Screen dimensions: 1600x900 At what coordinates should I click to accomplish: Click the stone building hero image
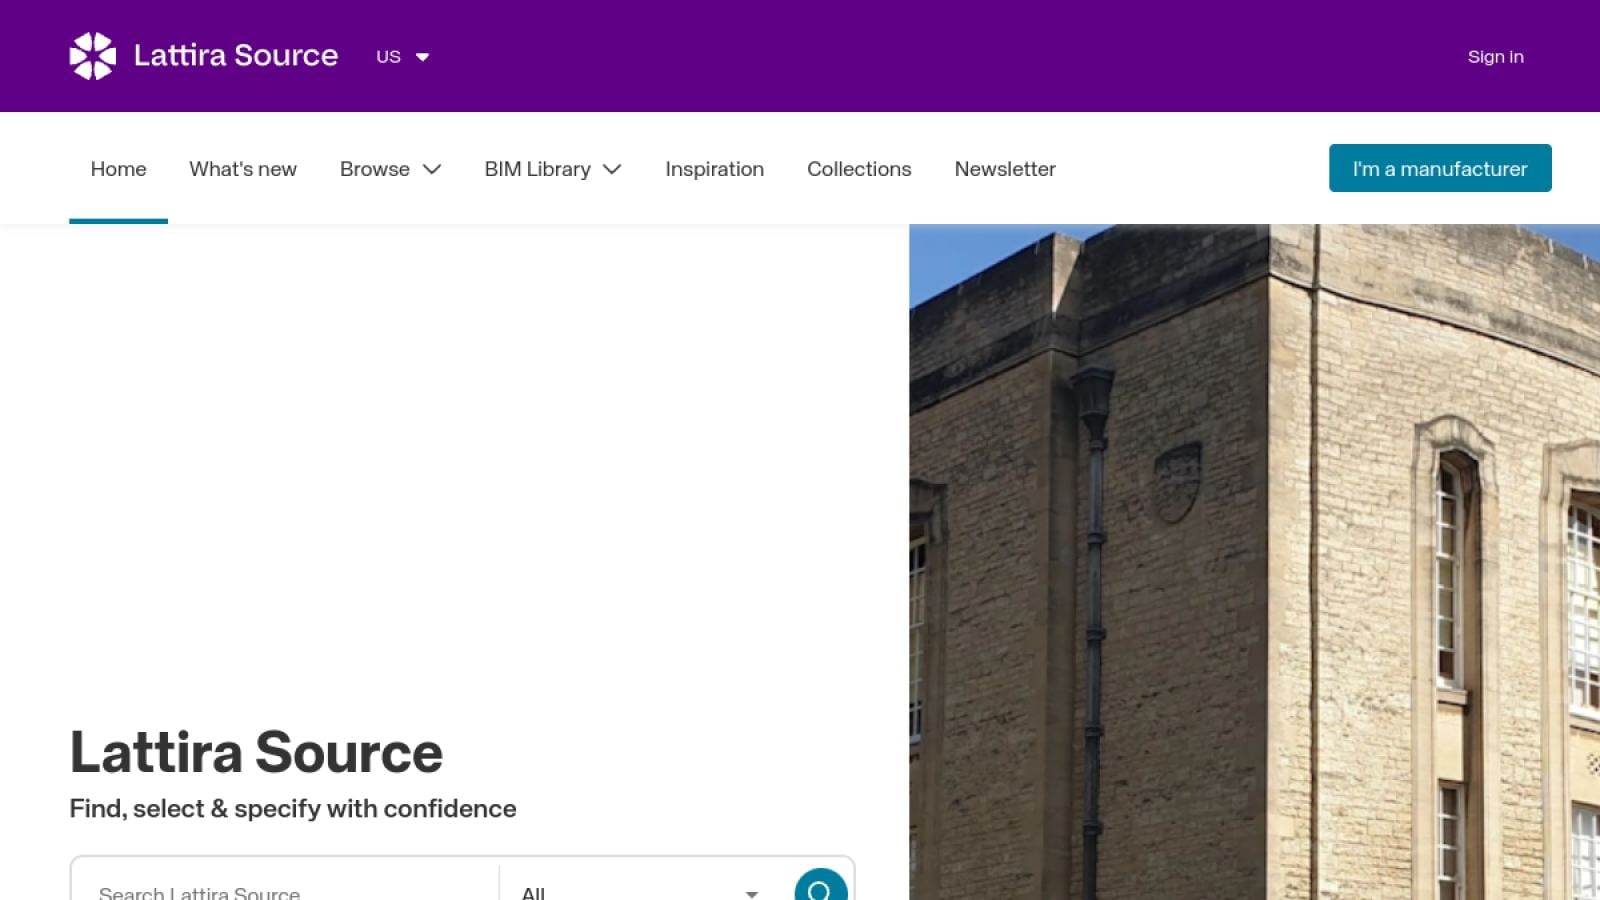pos(1254,562)
